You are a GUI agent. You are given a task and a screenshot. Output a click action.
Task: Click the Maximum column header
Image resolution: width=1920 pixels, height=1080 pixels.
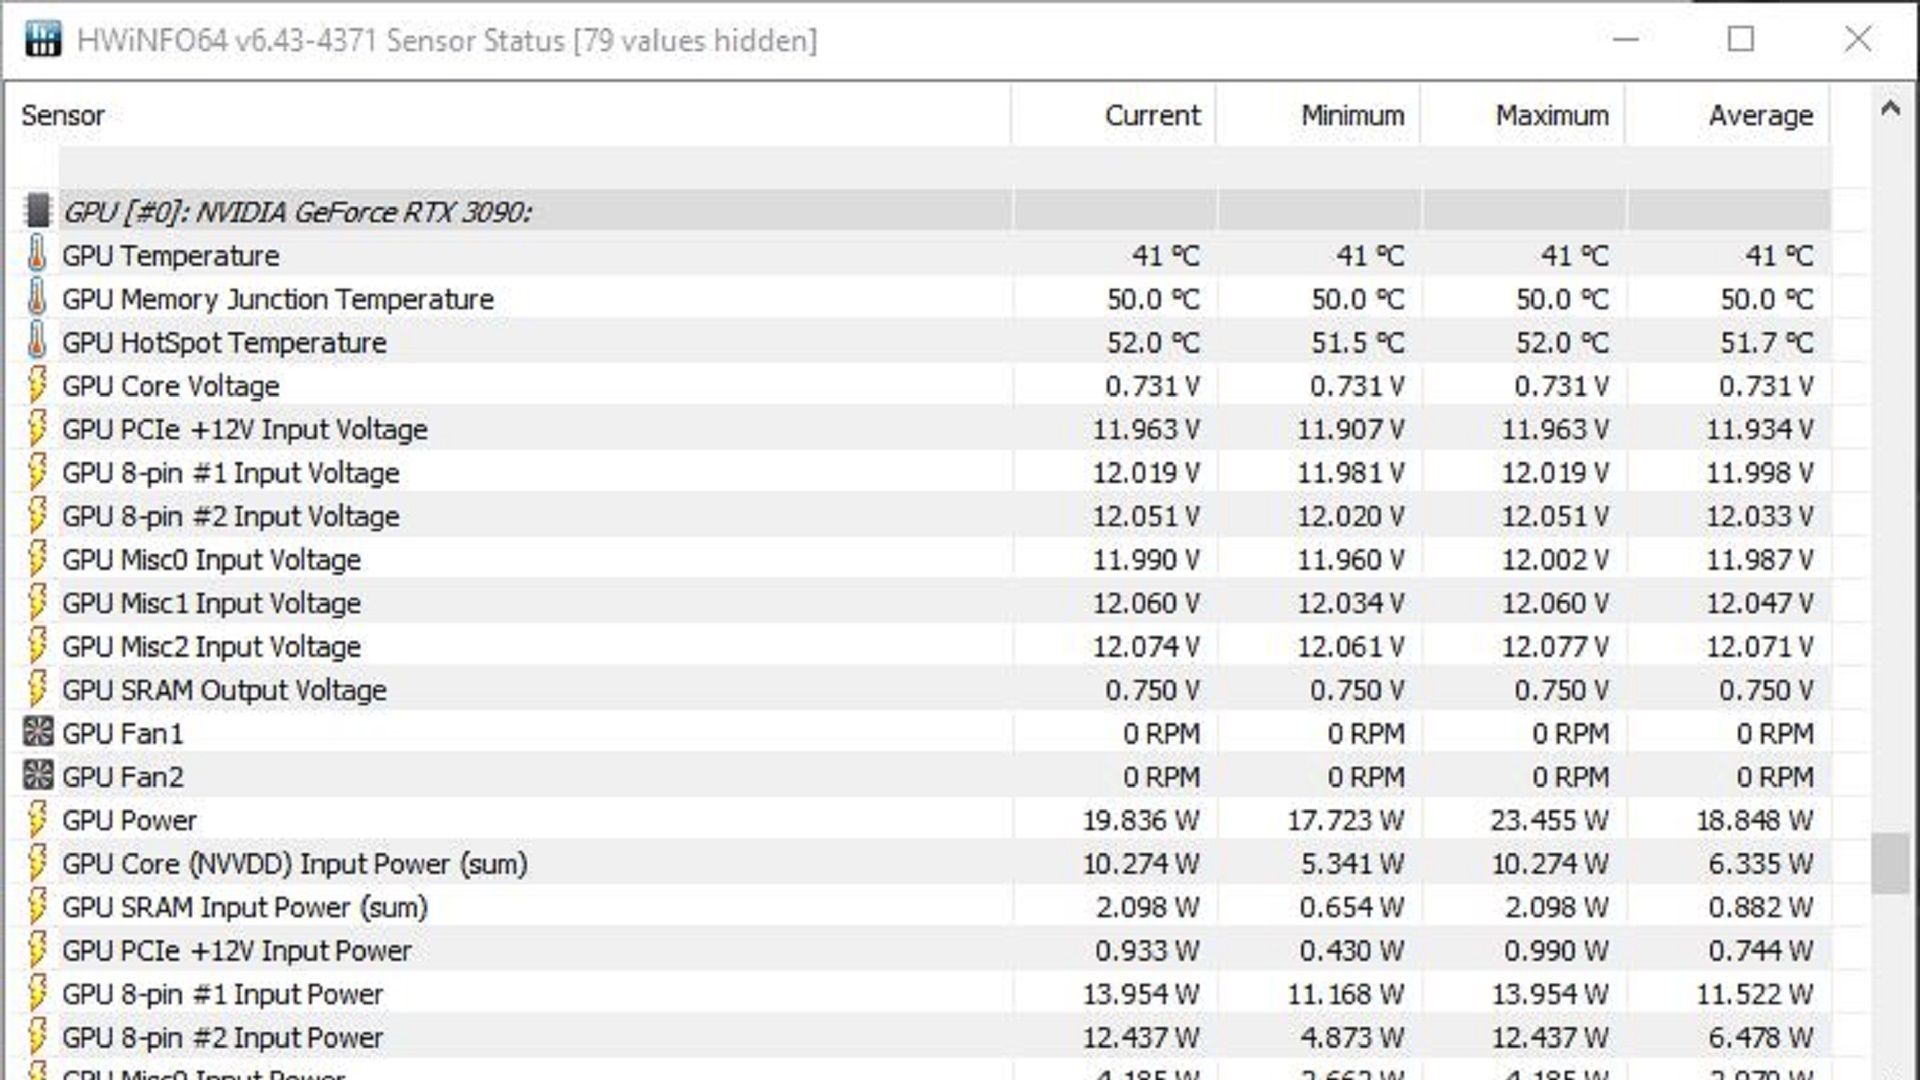(1552, 115)
